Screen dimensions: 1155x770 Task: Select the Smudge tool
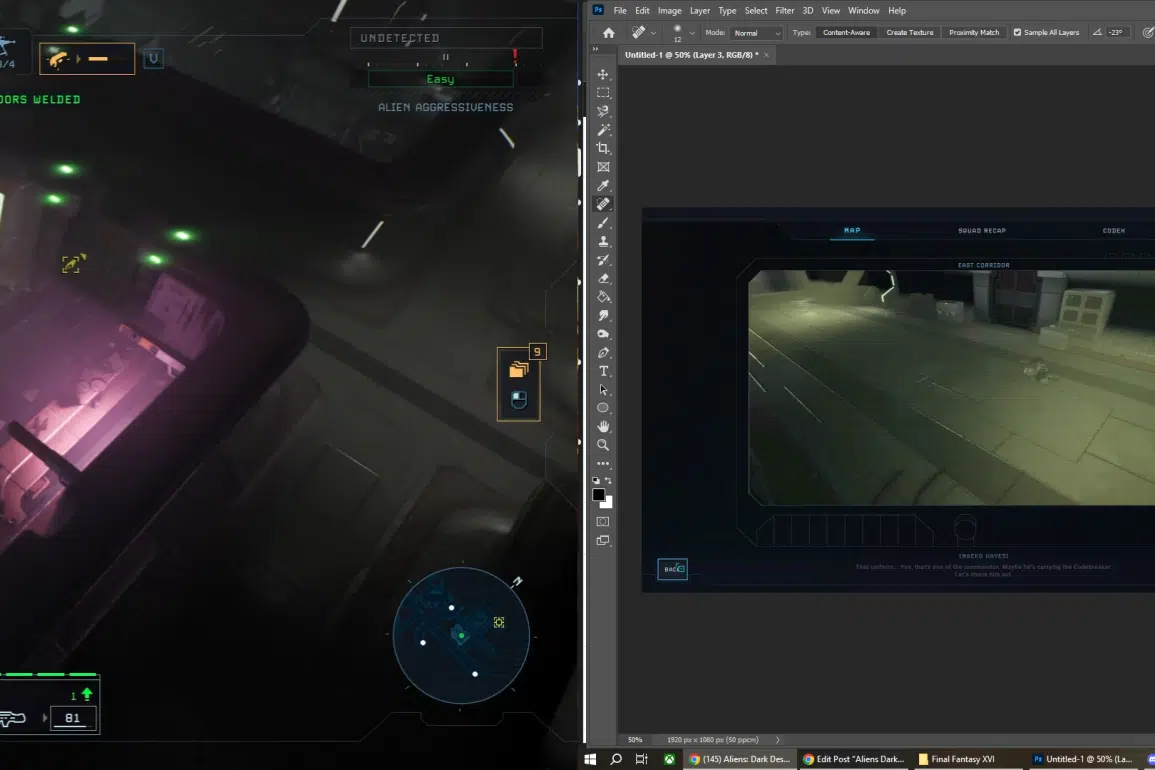[x=603, y=315]
